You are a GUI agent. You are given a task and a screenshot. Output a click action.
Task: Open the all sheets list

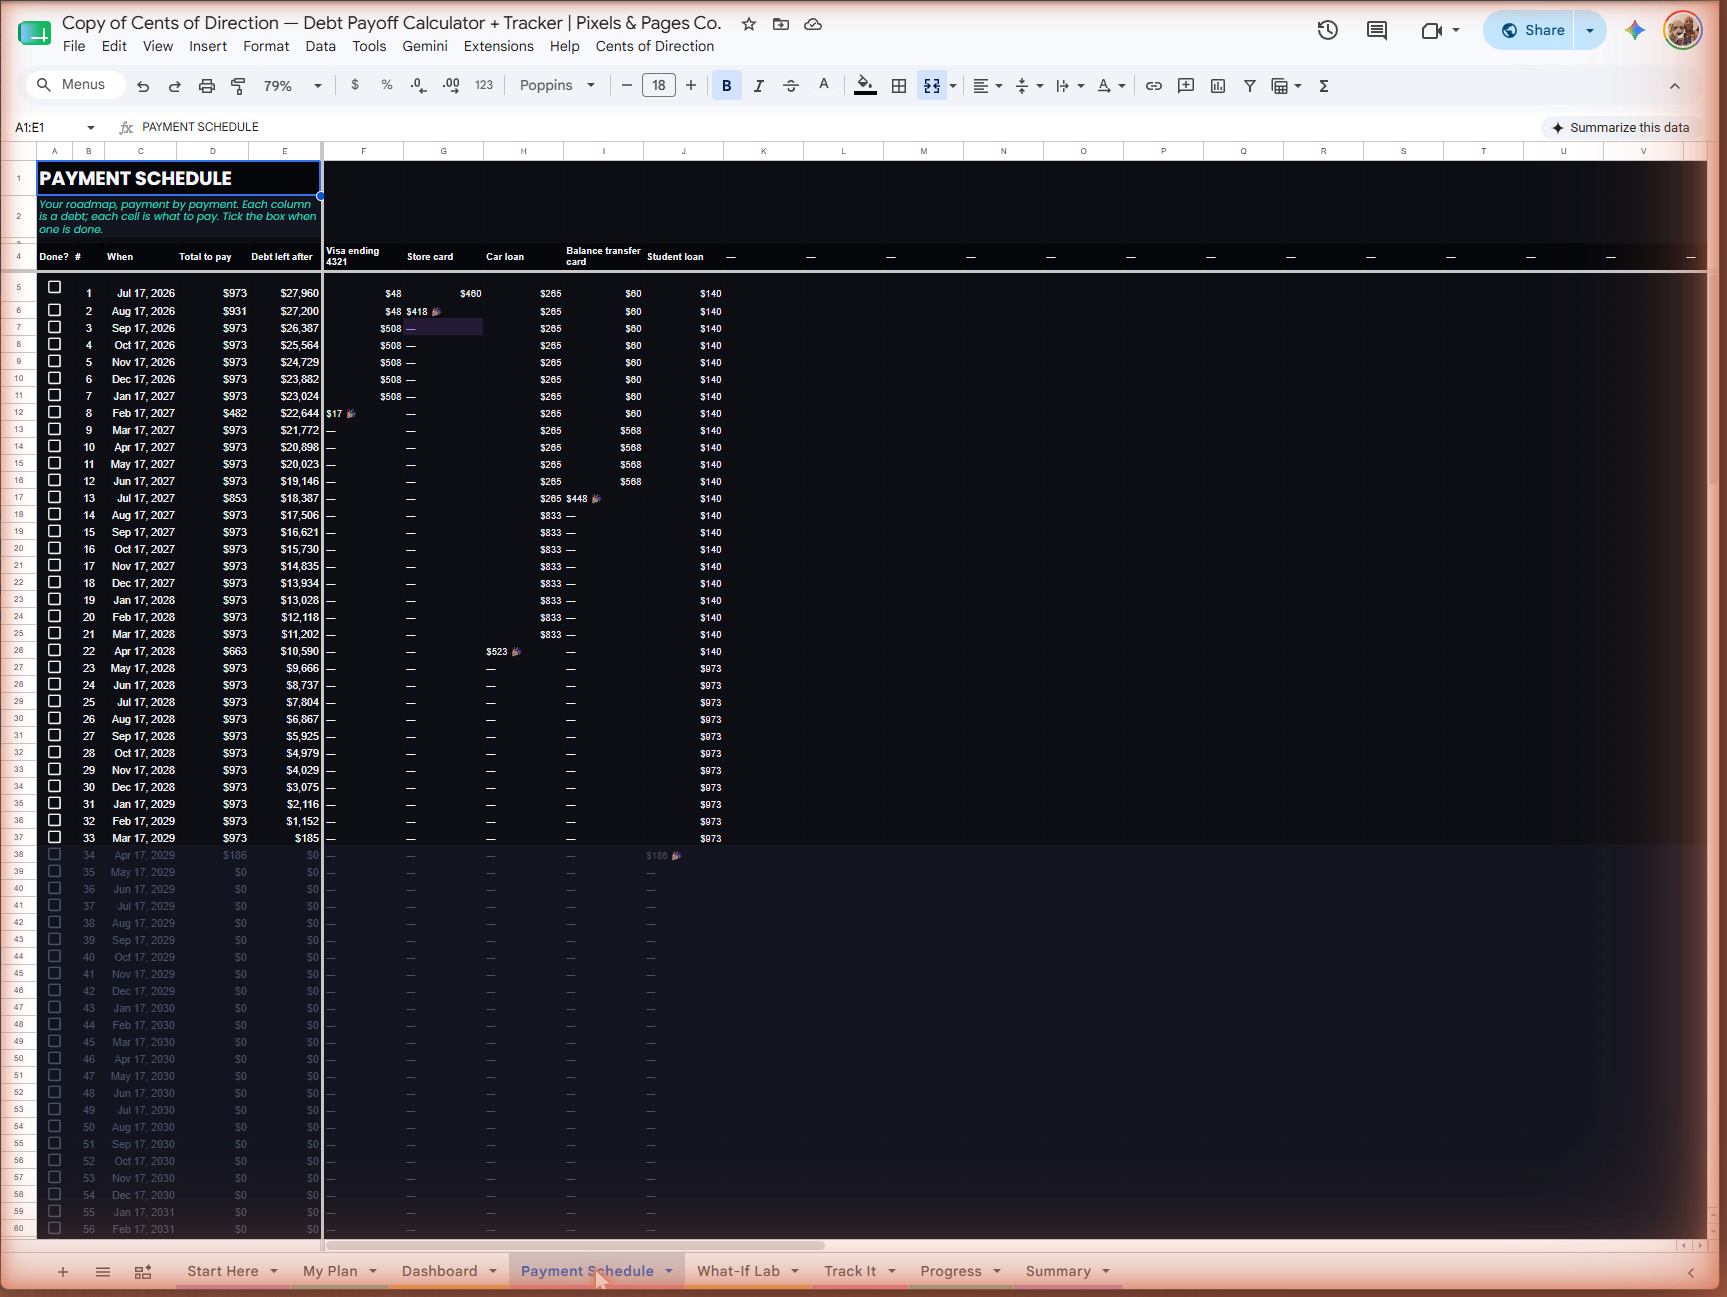pyautogui.click(x=103, y=1272)
